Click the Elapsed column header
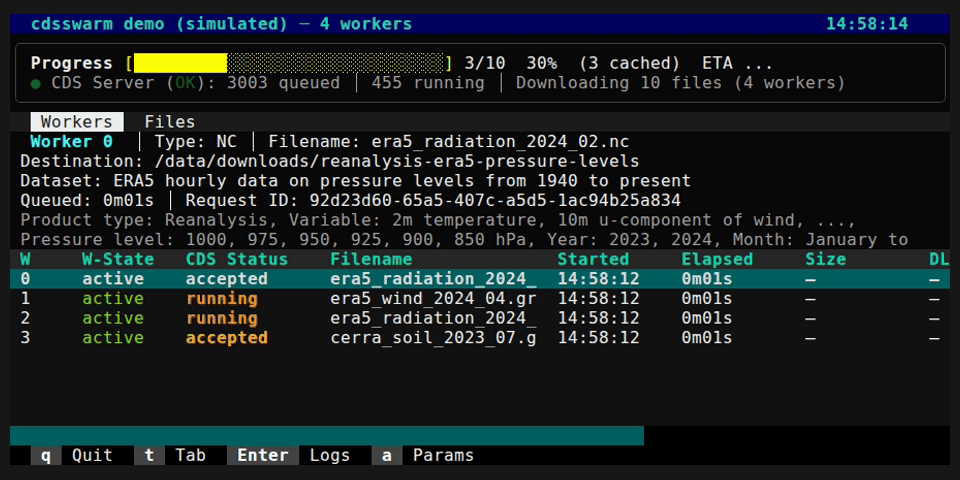Screen dimensions: 960x480 717,259
